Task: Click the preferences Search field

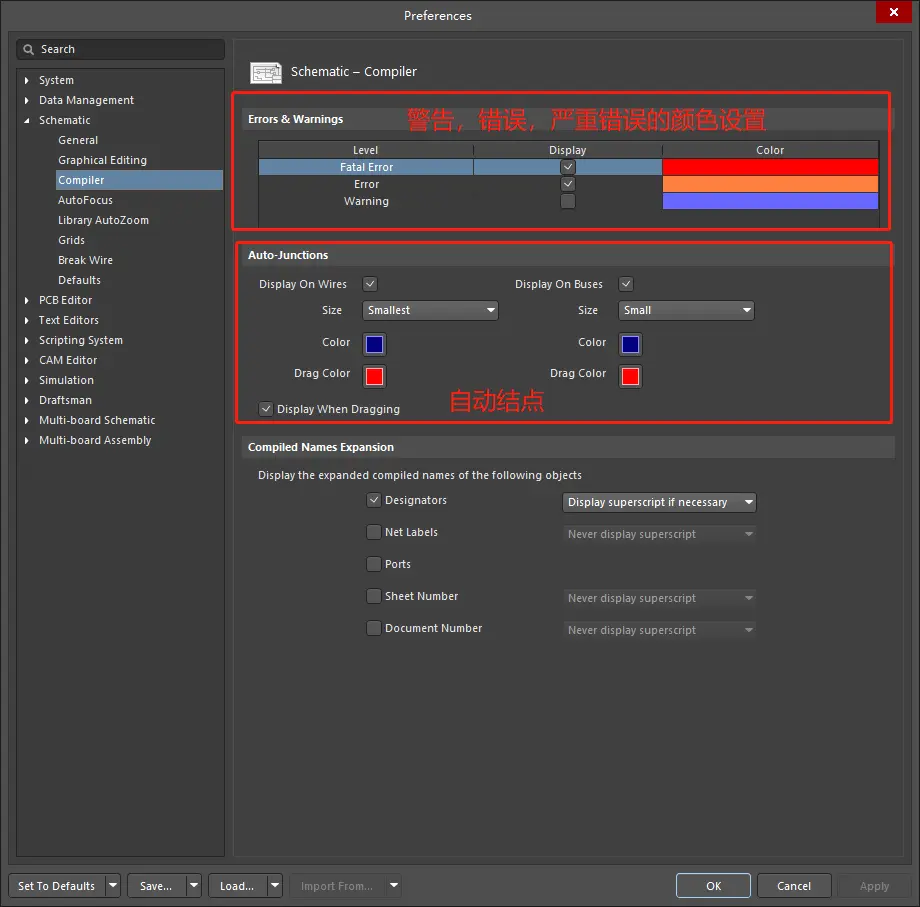Action: [120, 49]
